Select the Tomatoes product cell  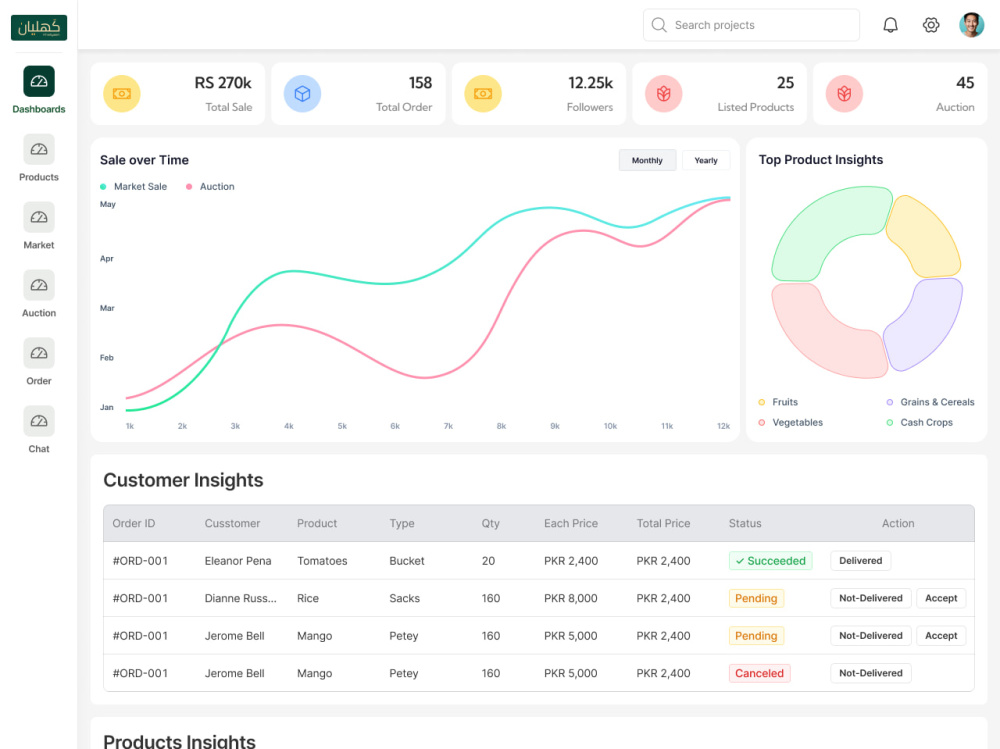322,561
